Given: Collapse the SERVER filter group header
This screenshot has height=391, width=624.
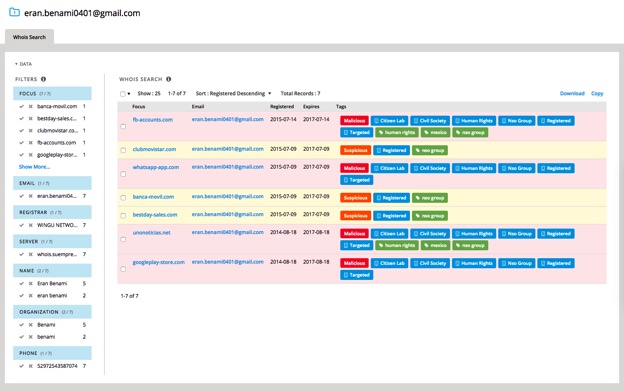Looking at the screenshot, I should [52, 241].
